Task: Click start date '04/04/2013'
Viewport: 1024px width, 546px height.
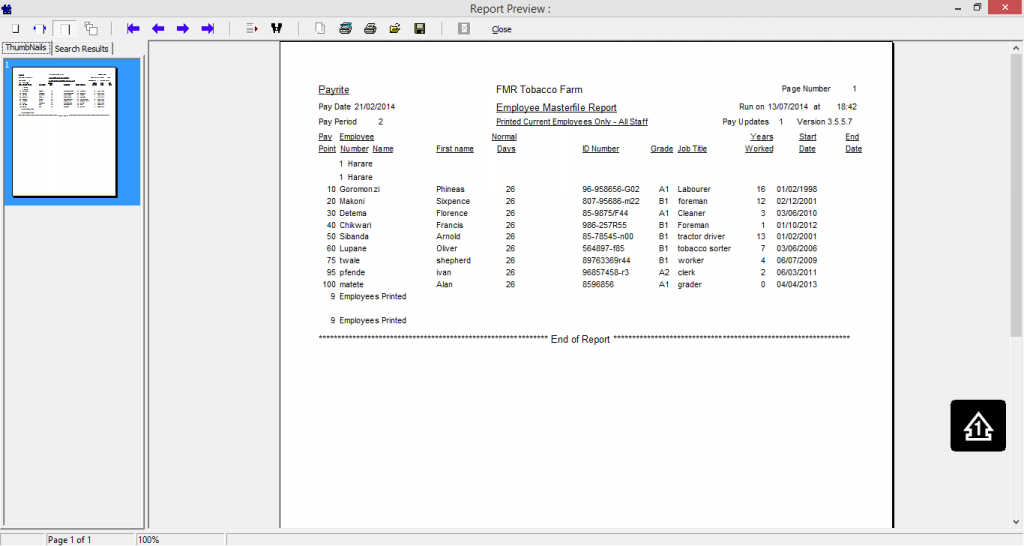Action: 797,284
